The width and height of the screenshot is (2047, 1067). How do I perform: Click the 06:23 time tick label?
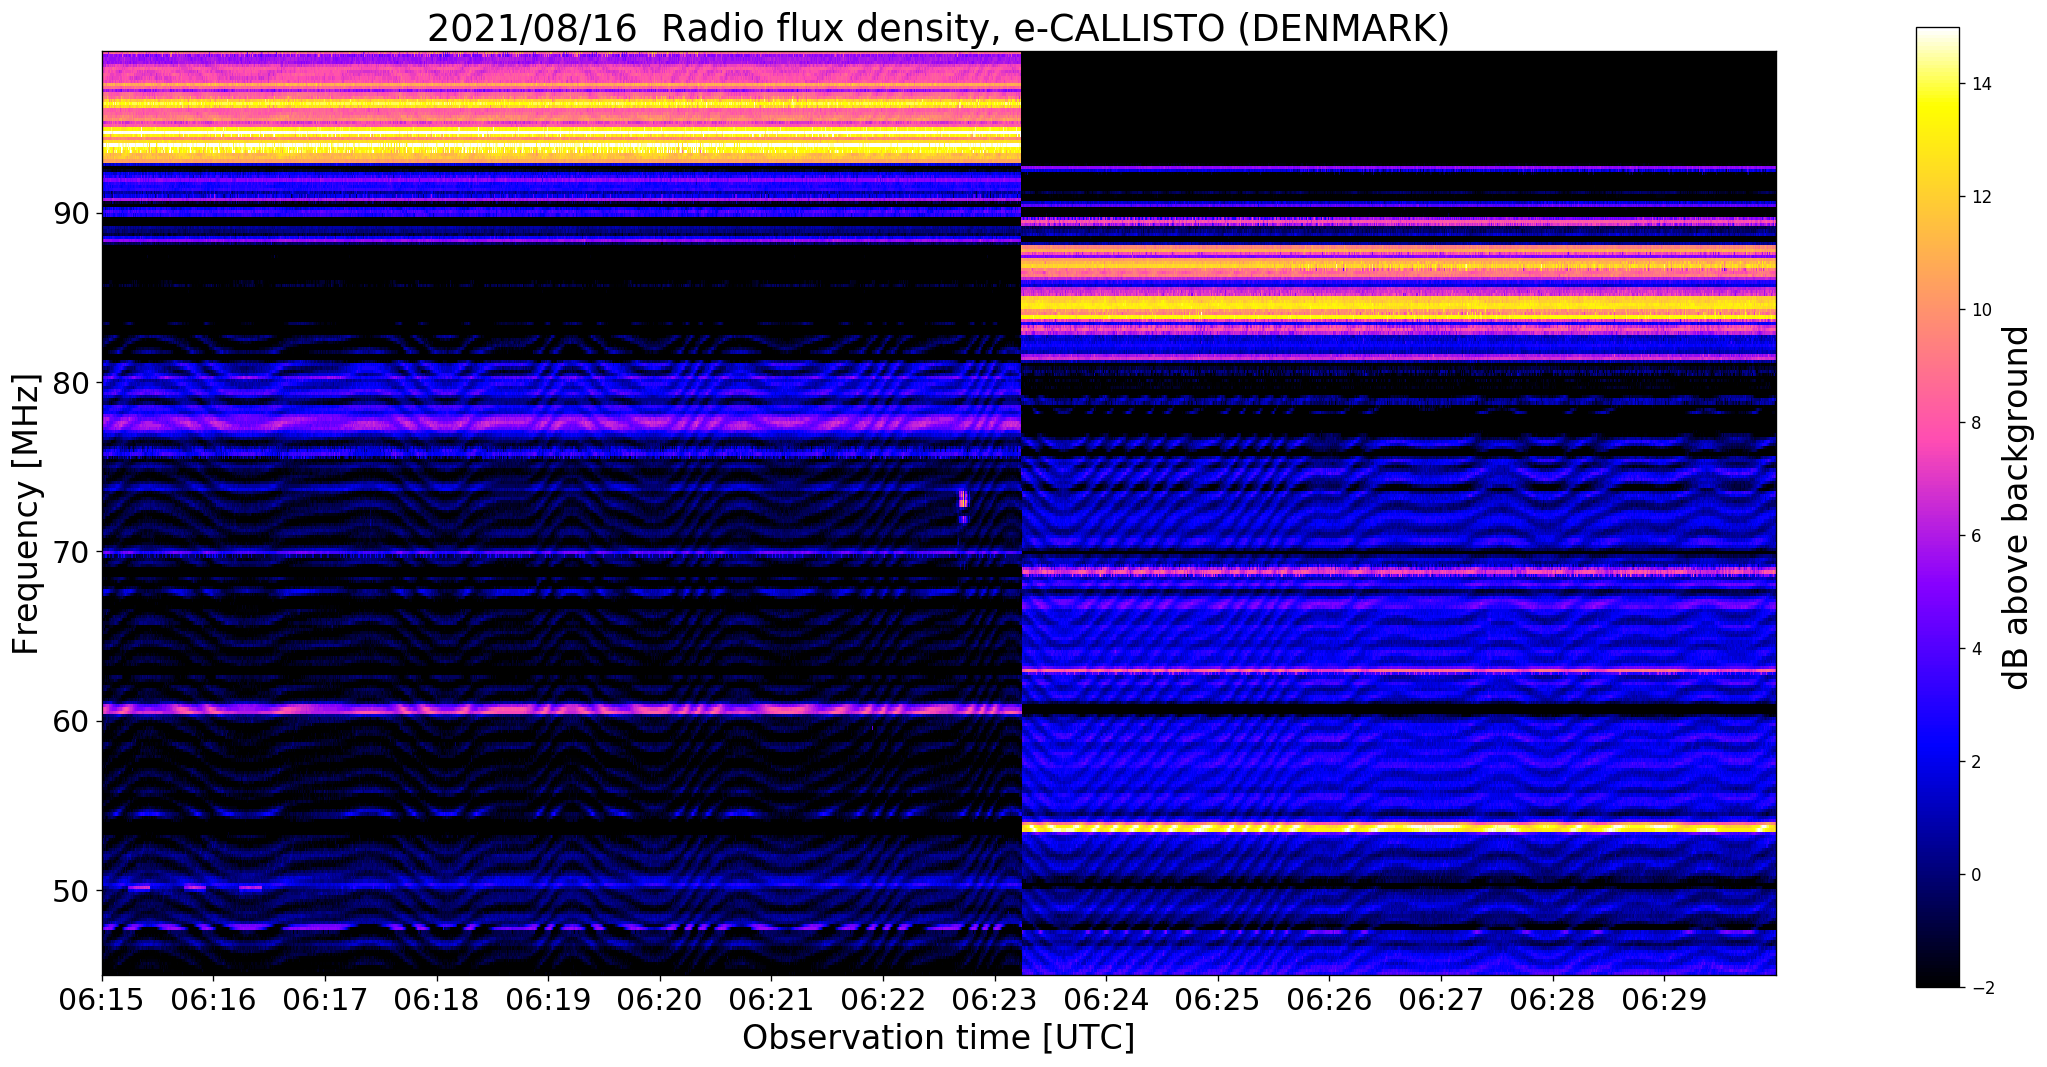pos(994,999)
